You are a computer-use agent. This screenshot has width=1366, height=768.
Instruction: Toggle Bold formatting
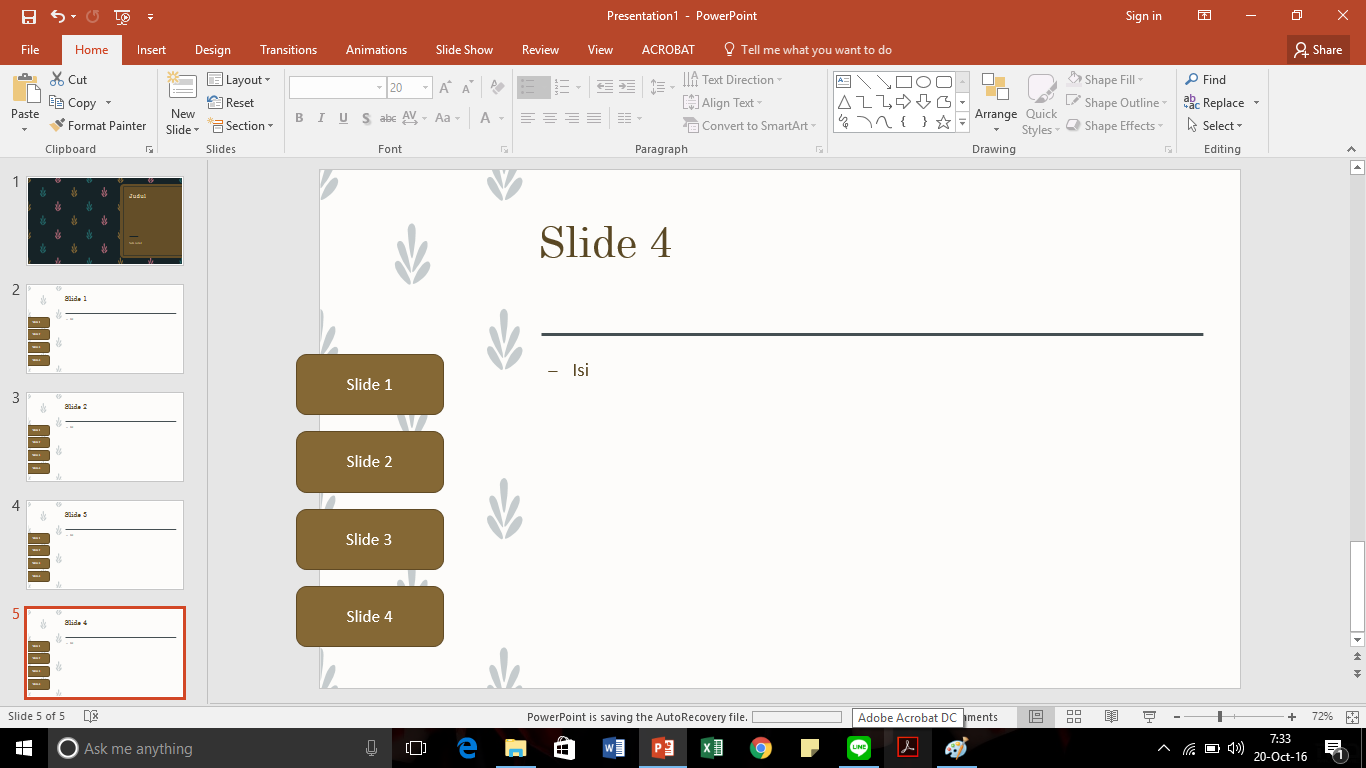tap(298, 118)
